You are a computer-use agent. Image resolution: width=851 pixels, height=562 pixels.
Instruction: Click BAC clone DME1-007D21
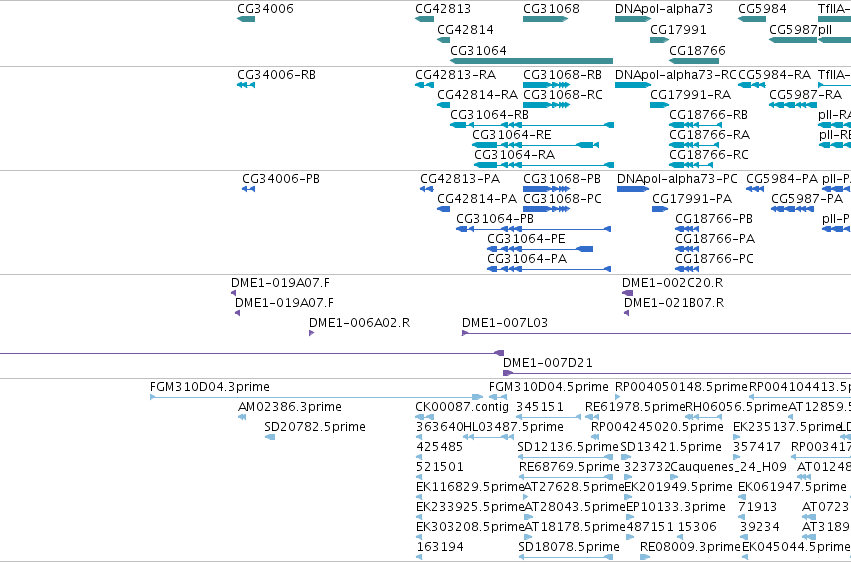pyautogui.click(x=548, y=363)
